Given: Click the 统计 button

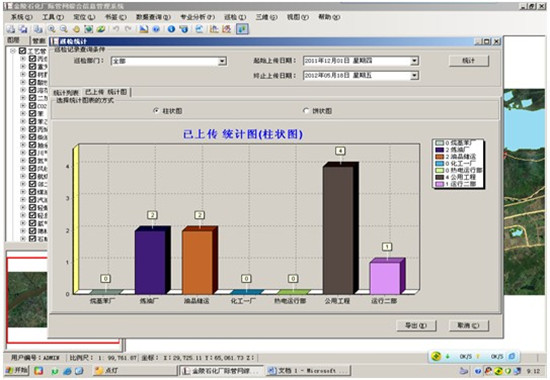Looking at the screenshot, I should 469,61.
